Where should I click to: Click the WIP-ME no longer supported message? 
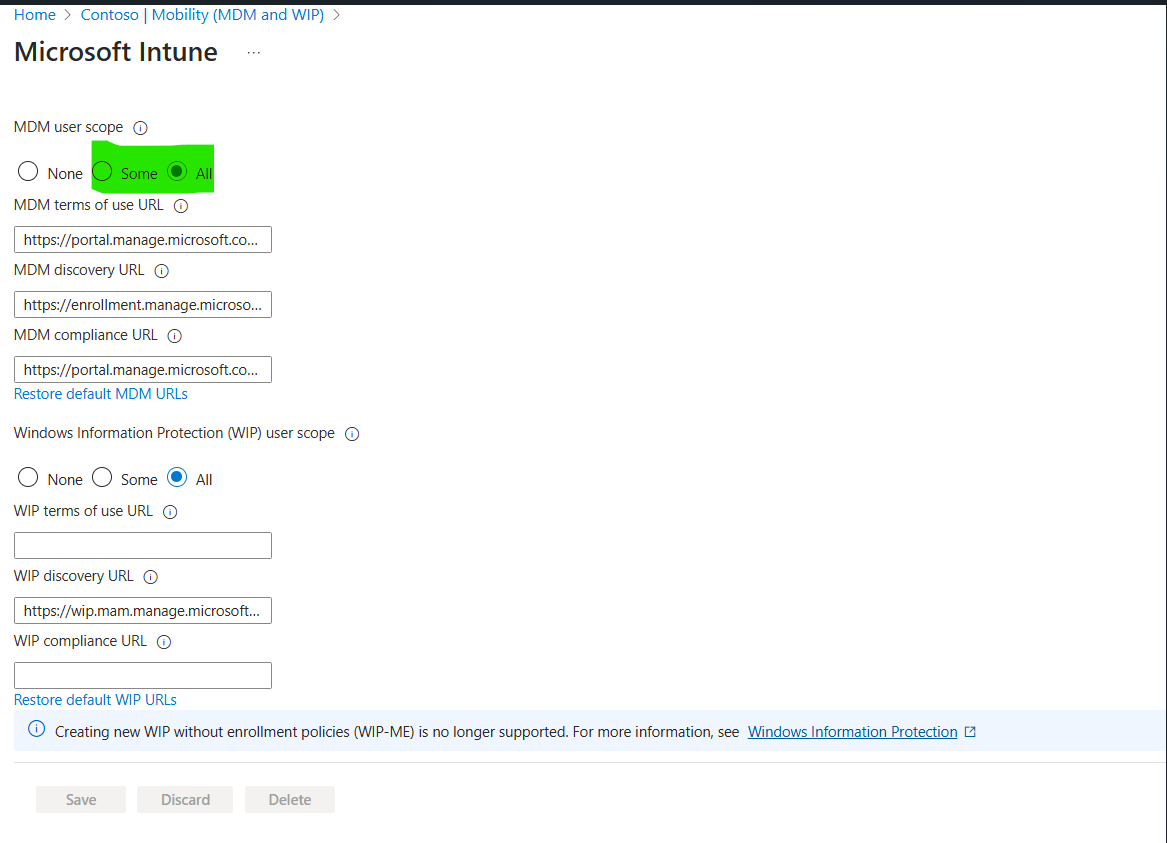click(x=397, y=732)
